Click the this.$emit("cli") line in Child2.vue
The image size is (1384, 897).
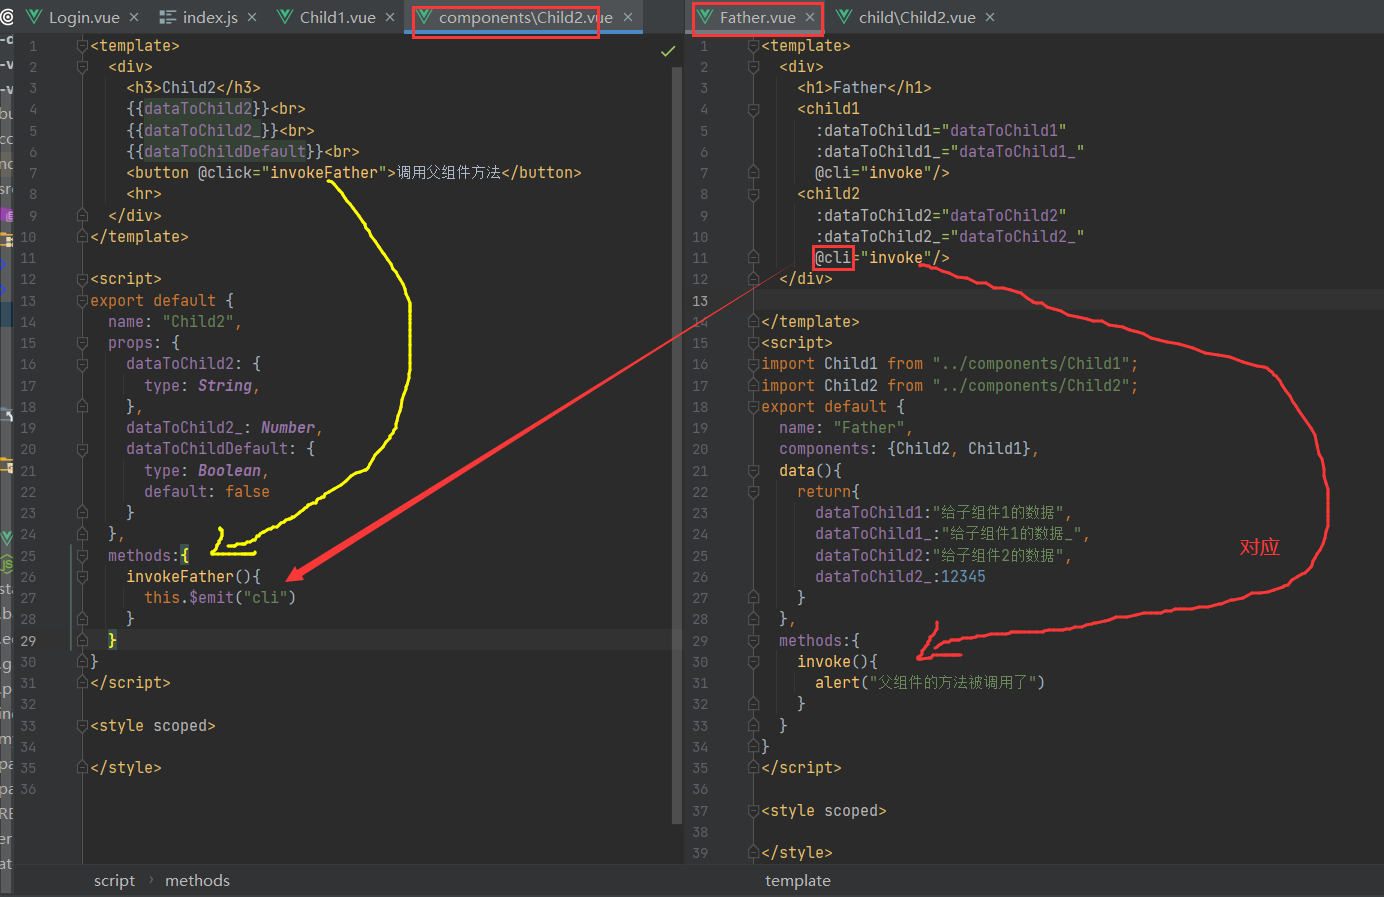tap(220, 598)
